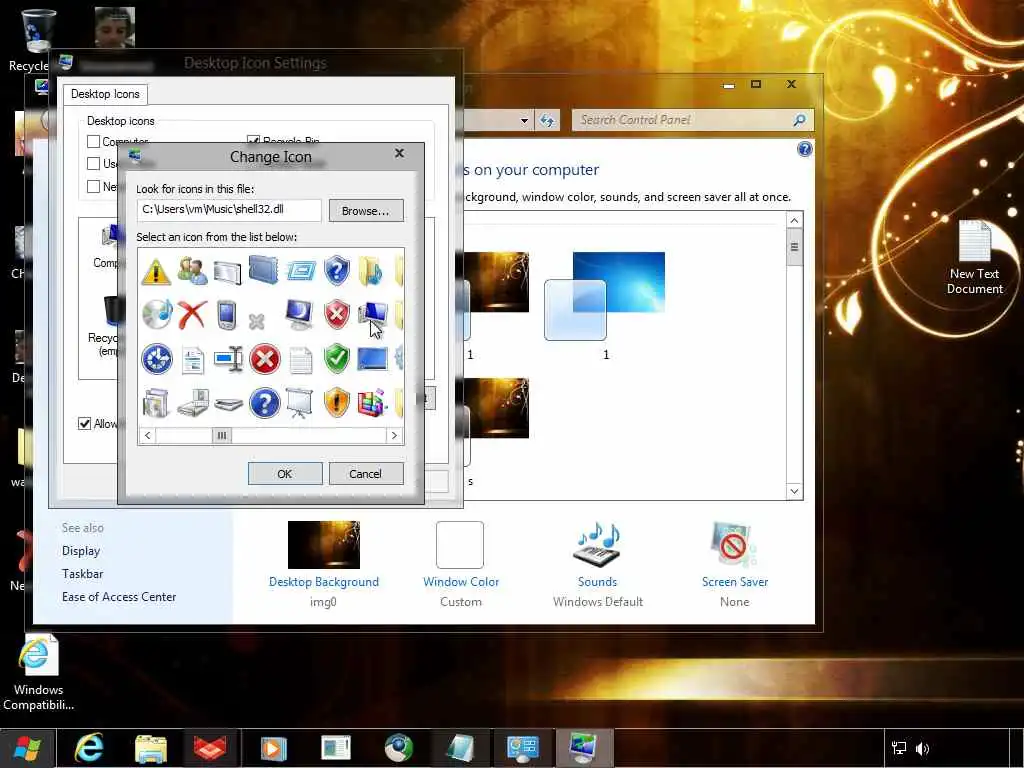Select the blue run window icon

(300, 270)
